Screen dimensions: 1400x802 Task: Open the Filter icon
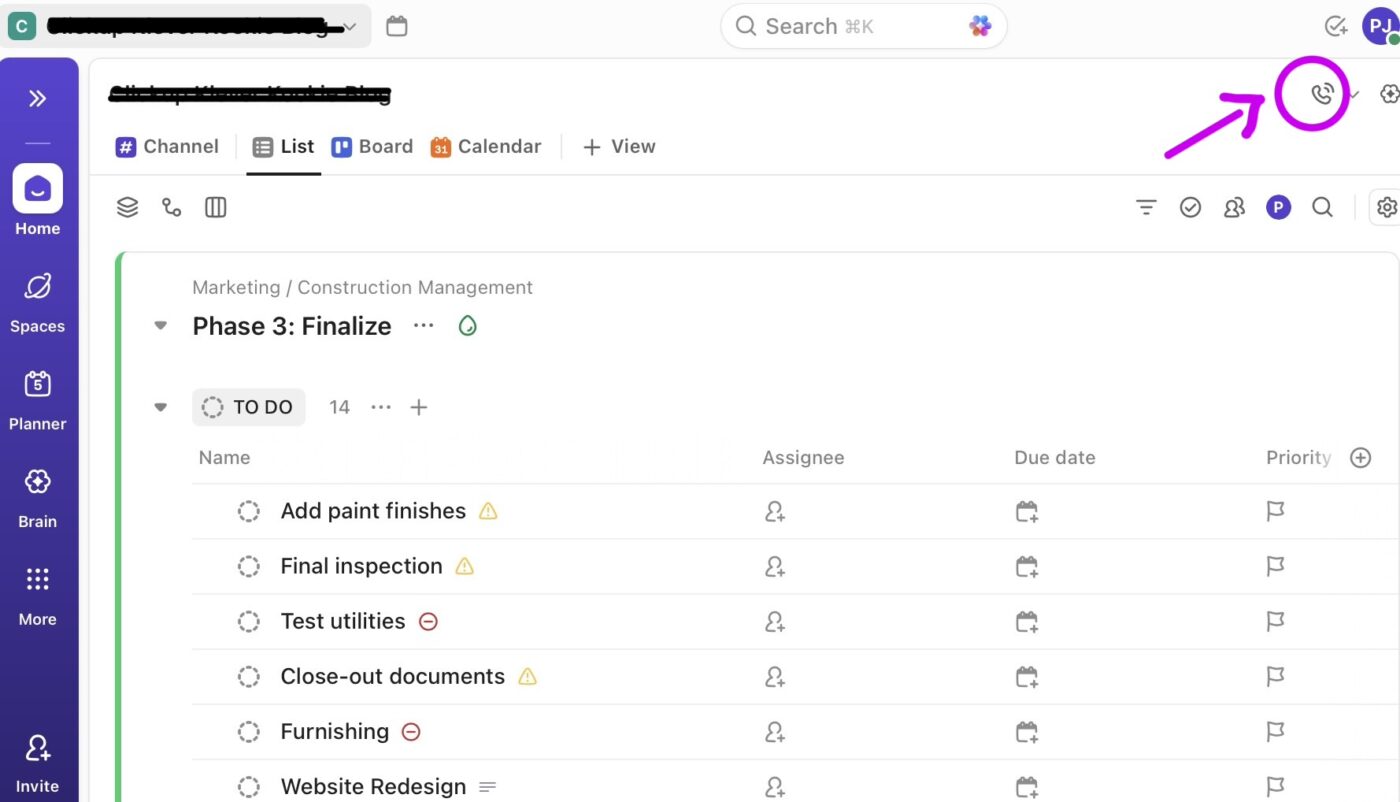[1145, 207]
